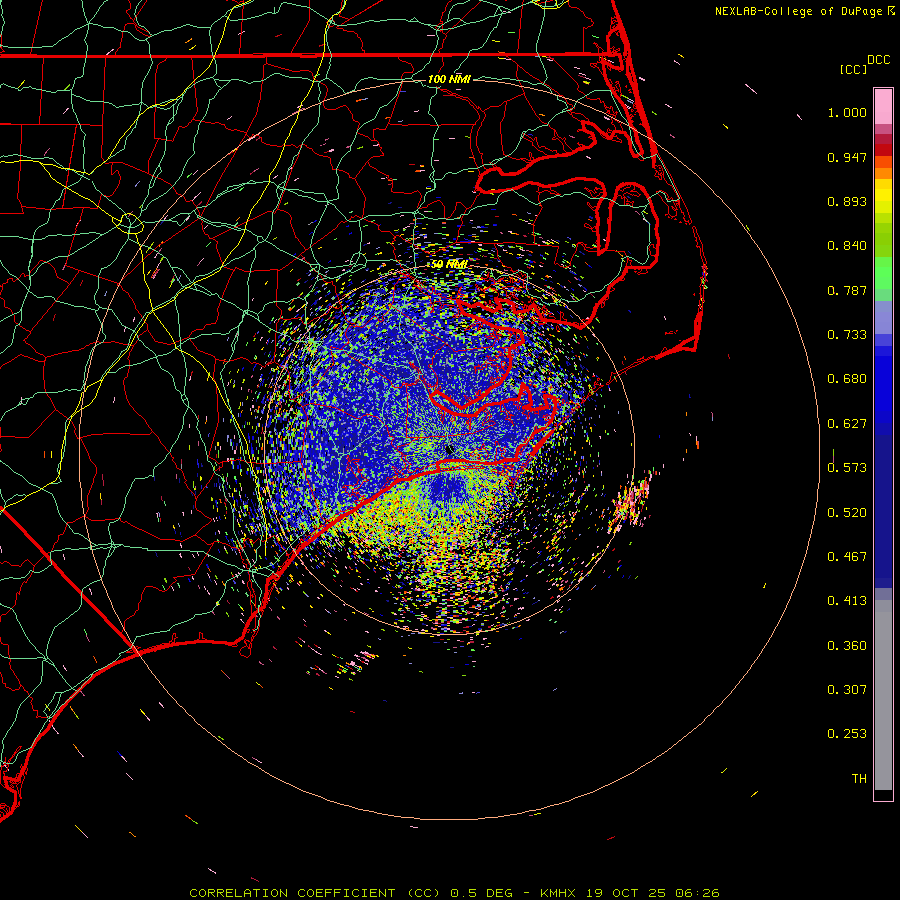Viewport: 900px width, 900px height.
Task: Click the 0.840 legend value
Action: tap(847, 246)
